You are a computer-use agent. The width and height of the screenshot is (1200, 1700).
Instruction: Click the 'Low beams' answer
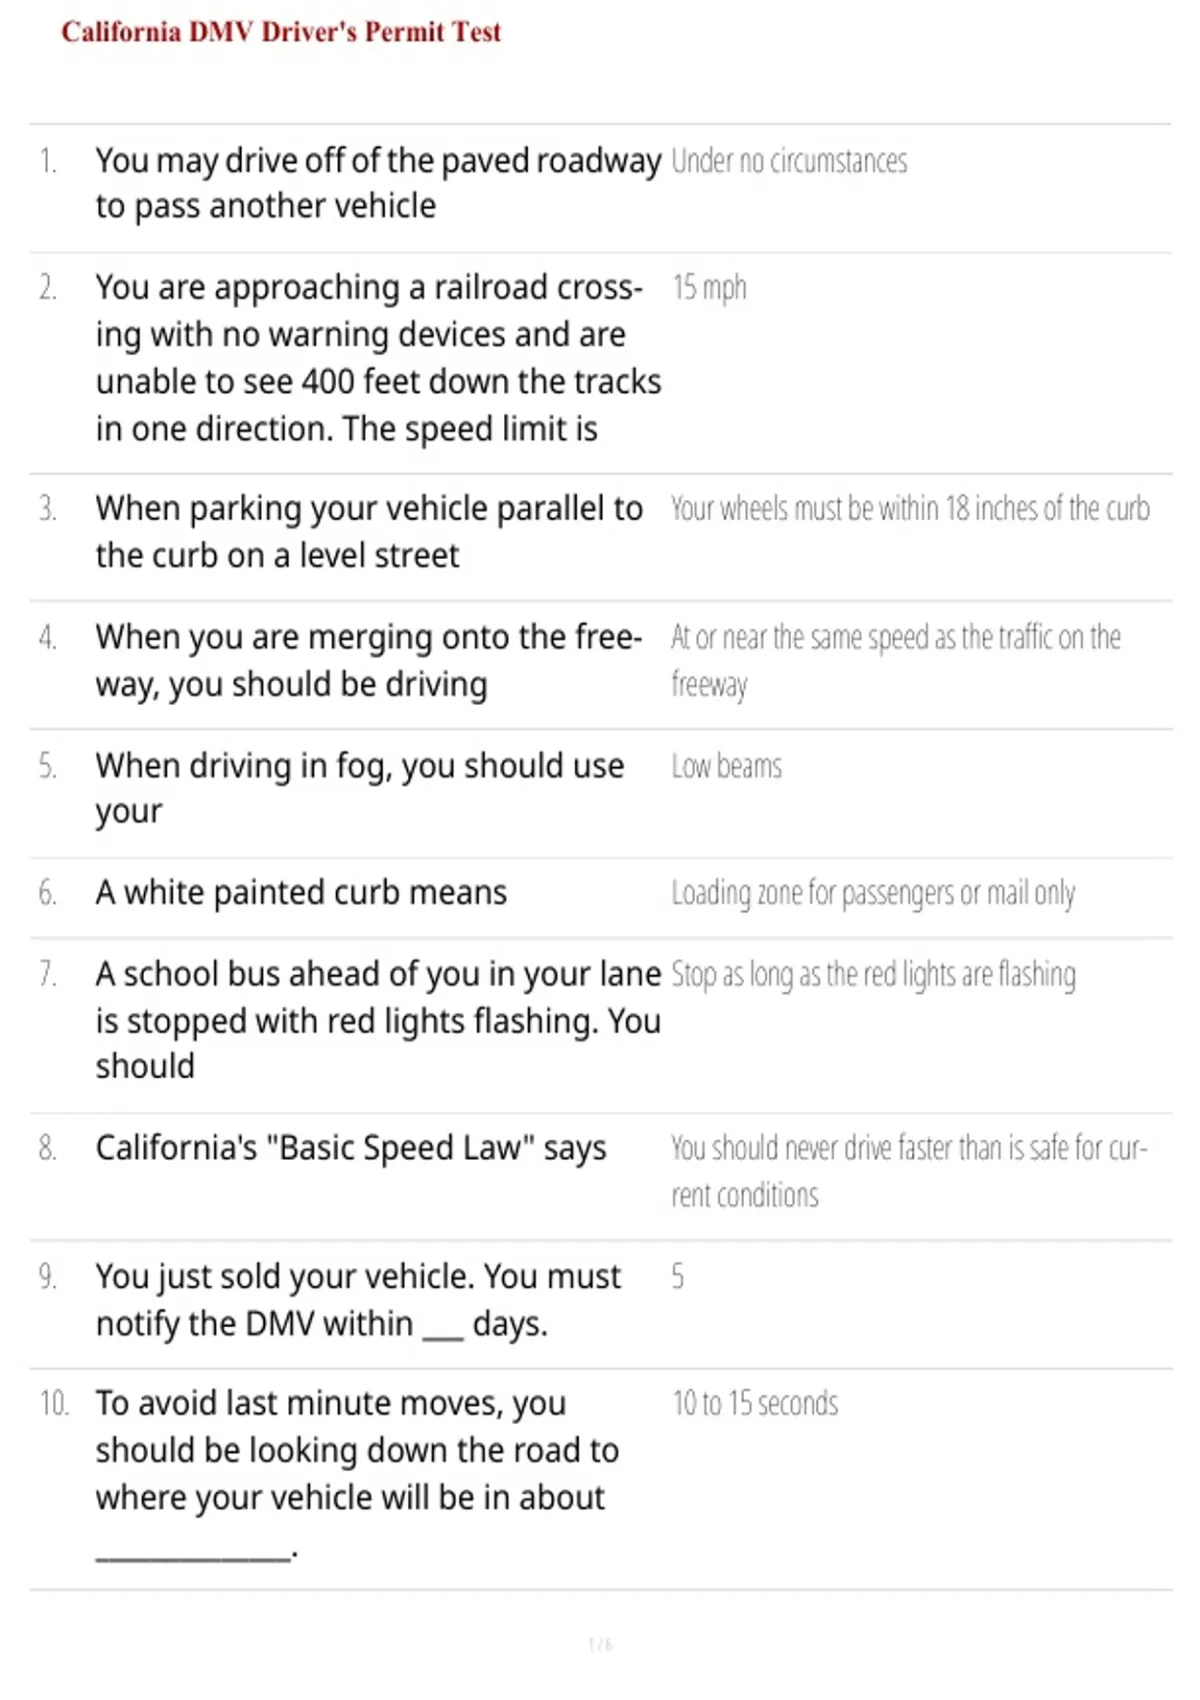pos(727,766)
